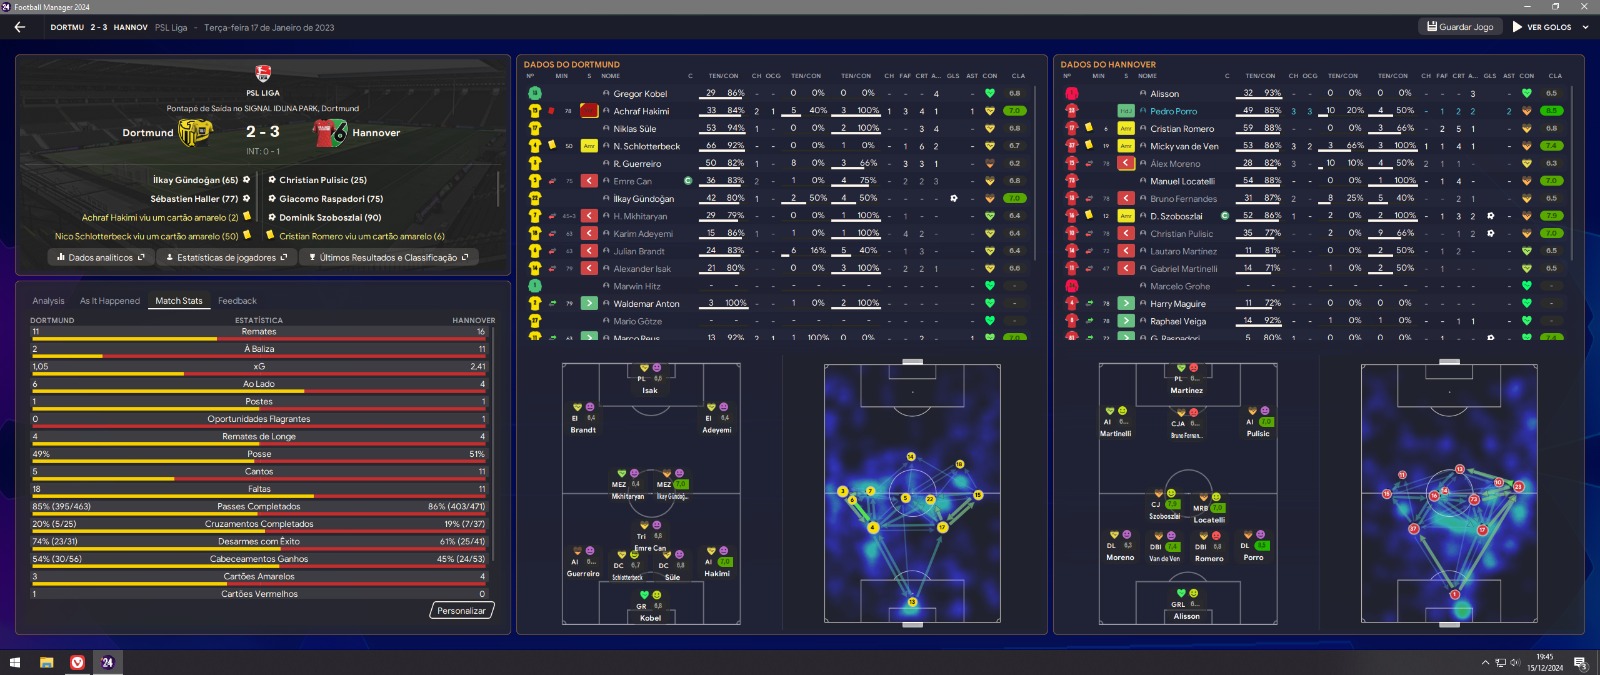Open Dados analíticos pop-out button
This screenshot has height=675, width=1600.
pos(101,257)
